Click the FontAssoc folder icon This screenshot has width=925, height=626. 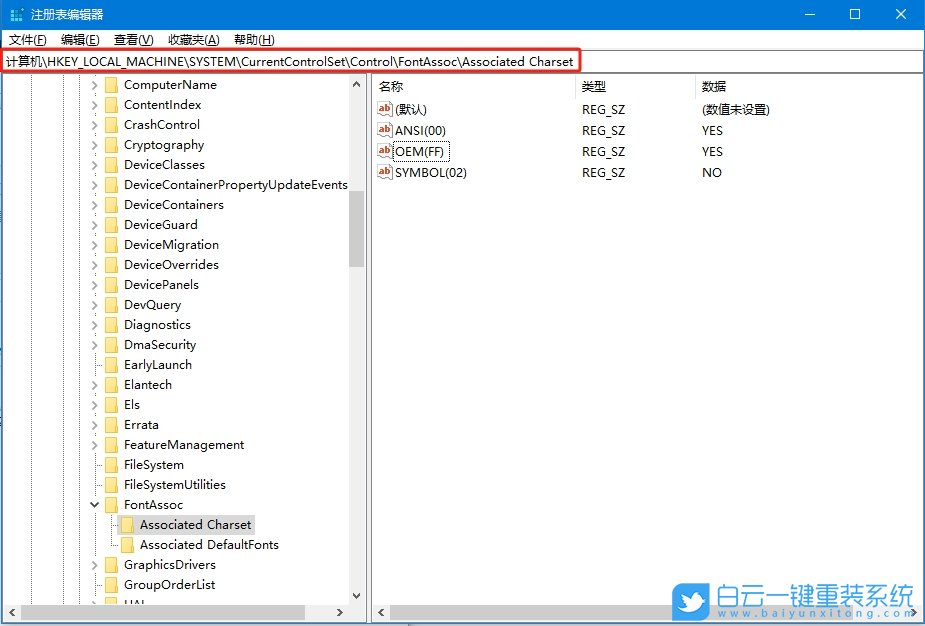tap(110, 504)
